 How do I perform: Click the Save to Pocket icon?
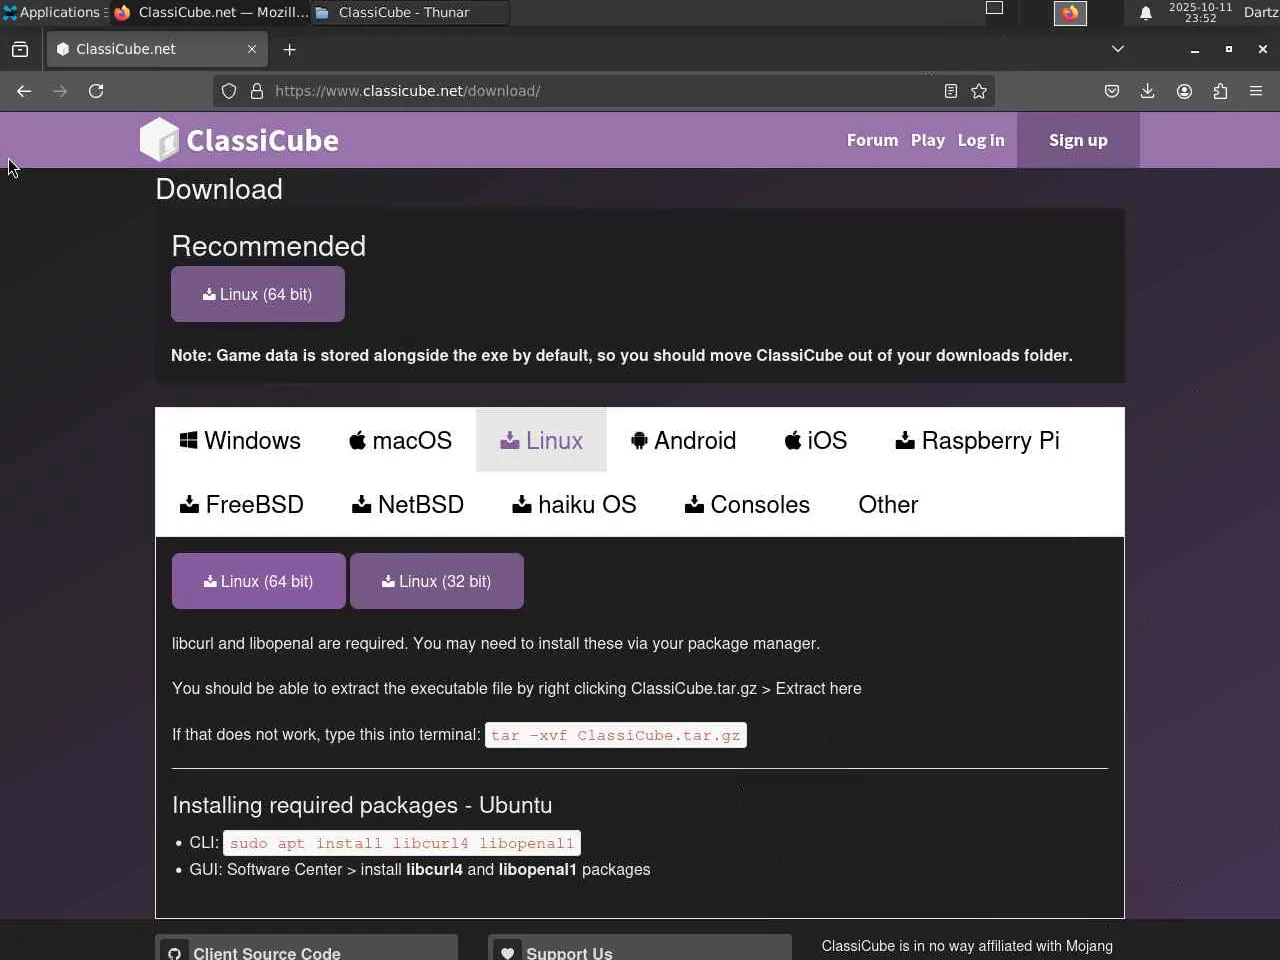[x=1111, y=91]
